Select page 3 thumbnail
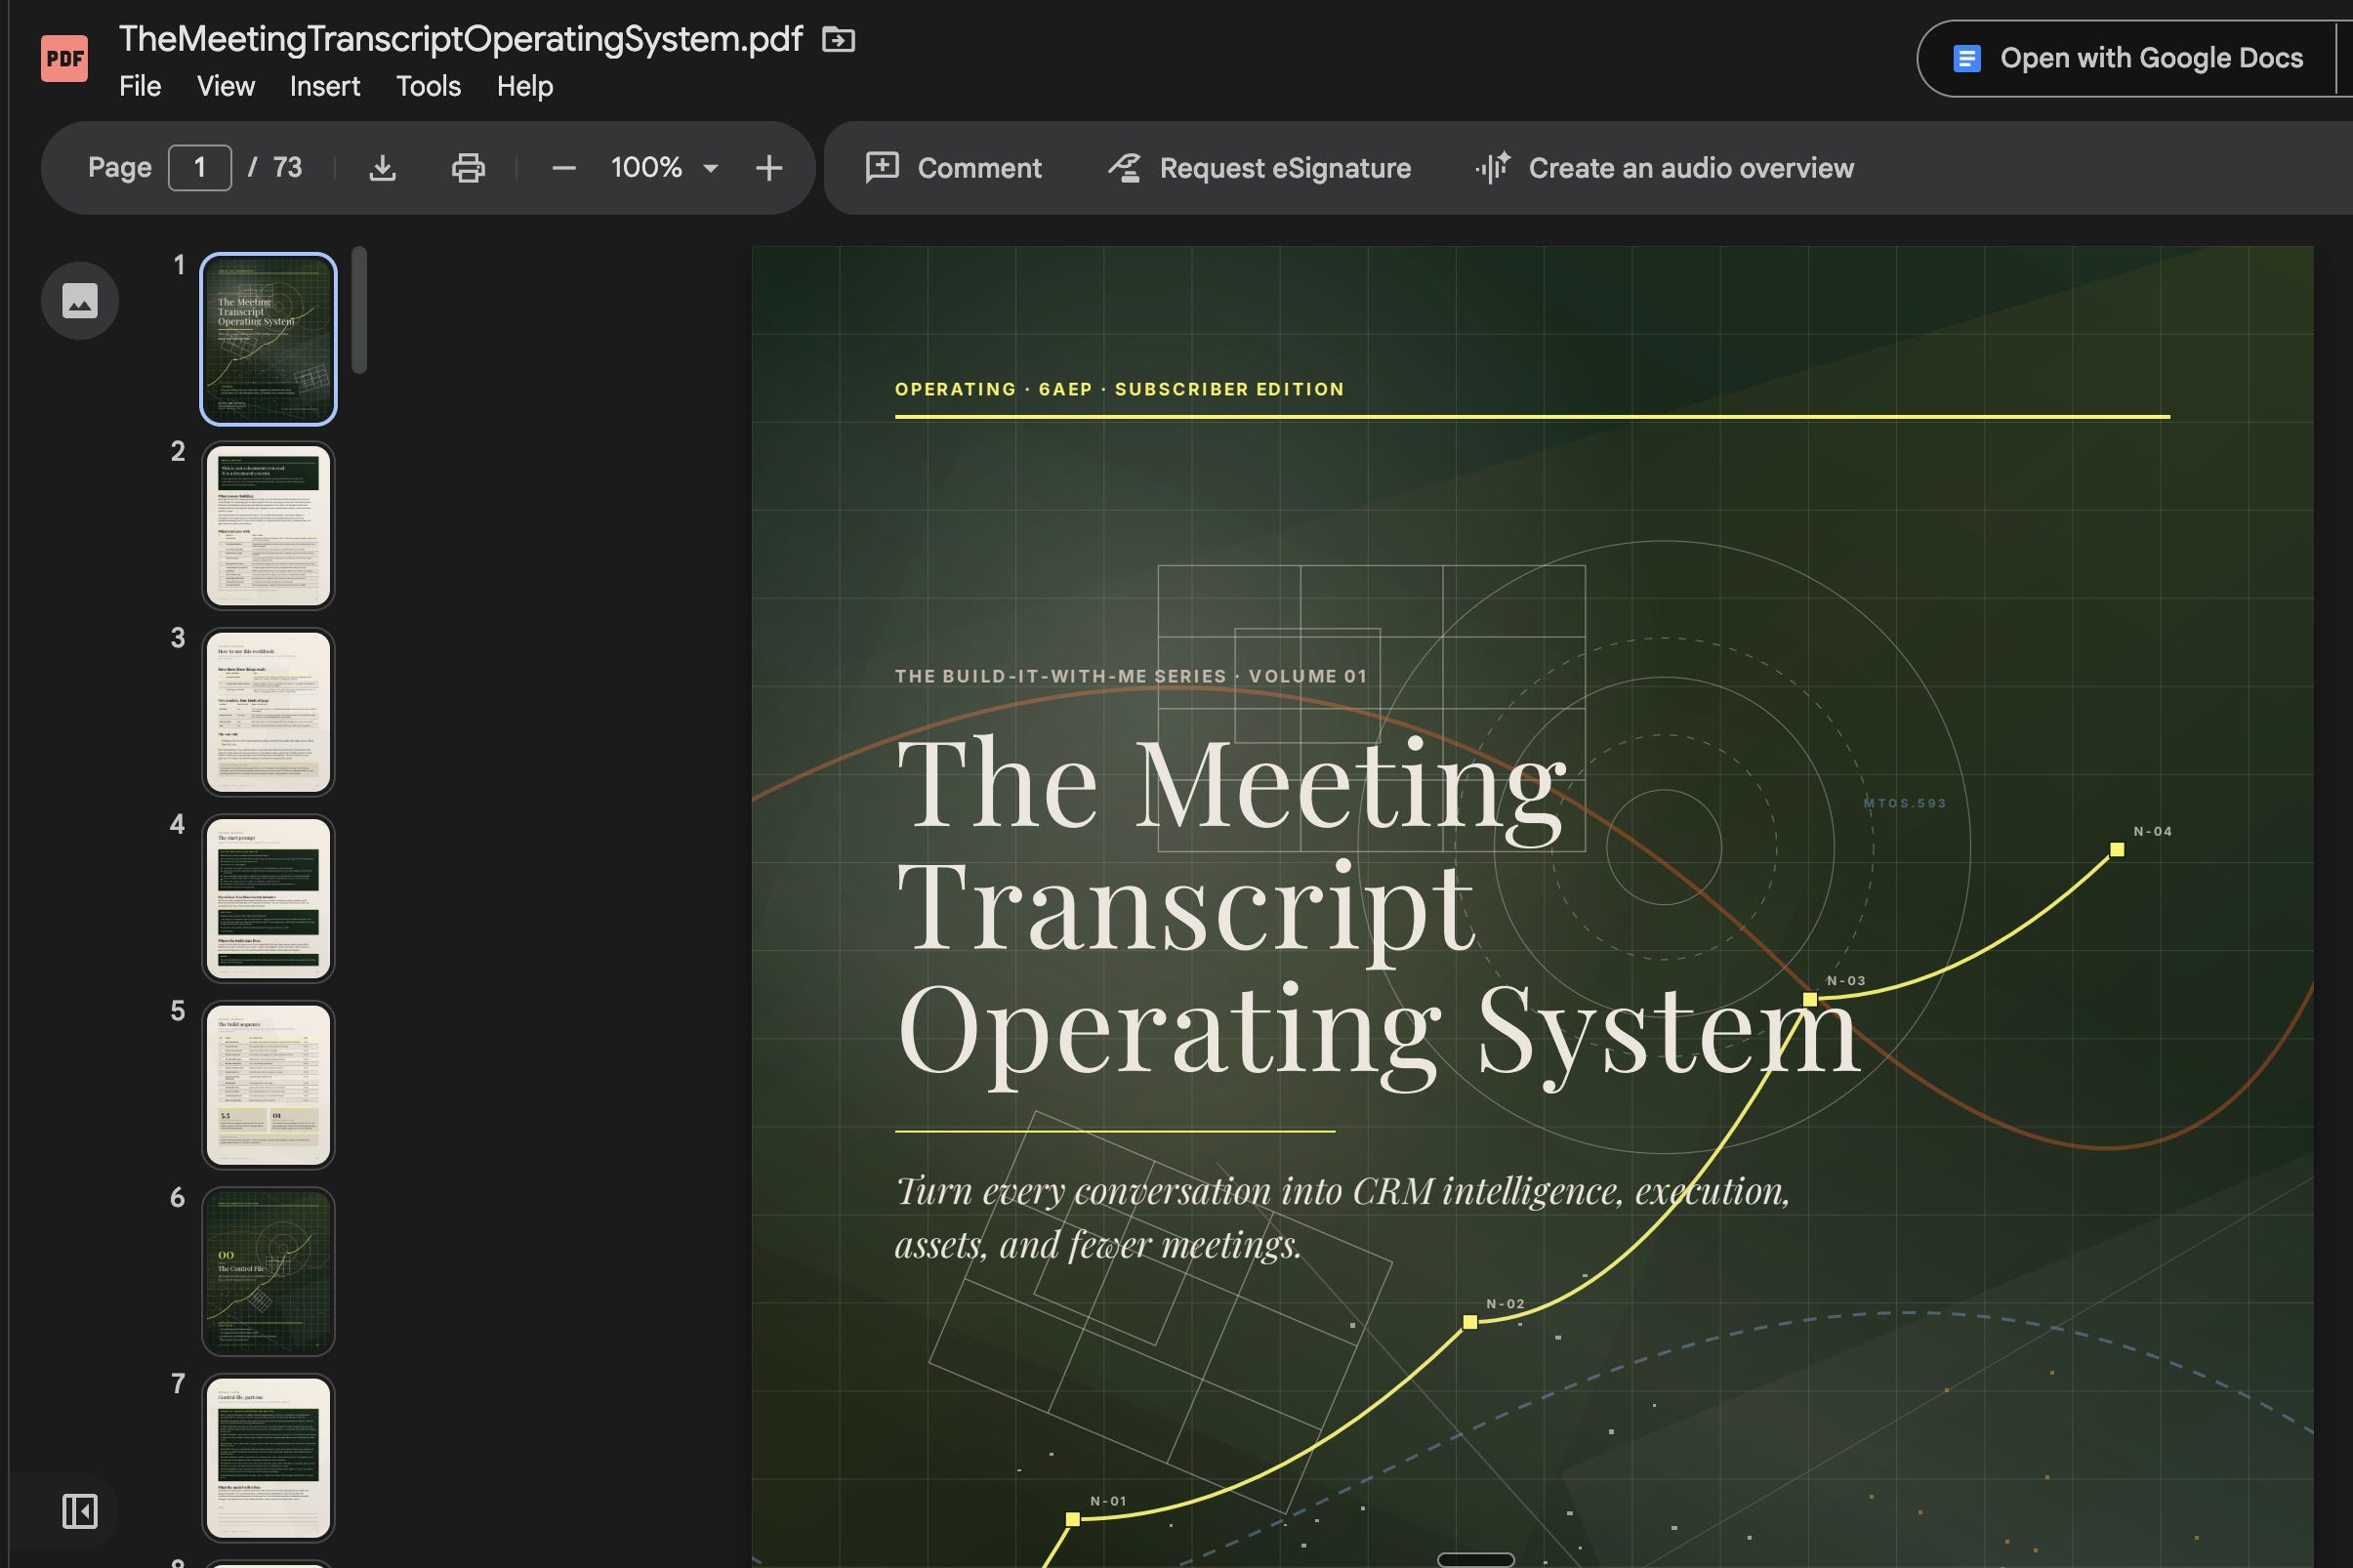Image resolution: width=2353 pixels, height=1568 pixels. [268, 712]
